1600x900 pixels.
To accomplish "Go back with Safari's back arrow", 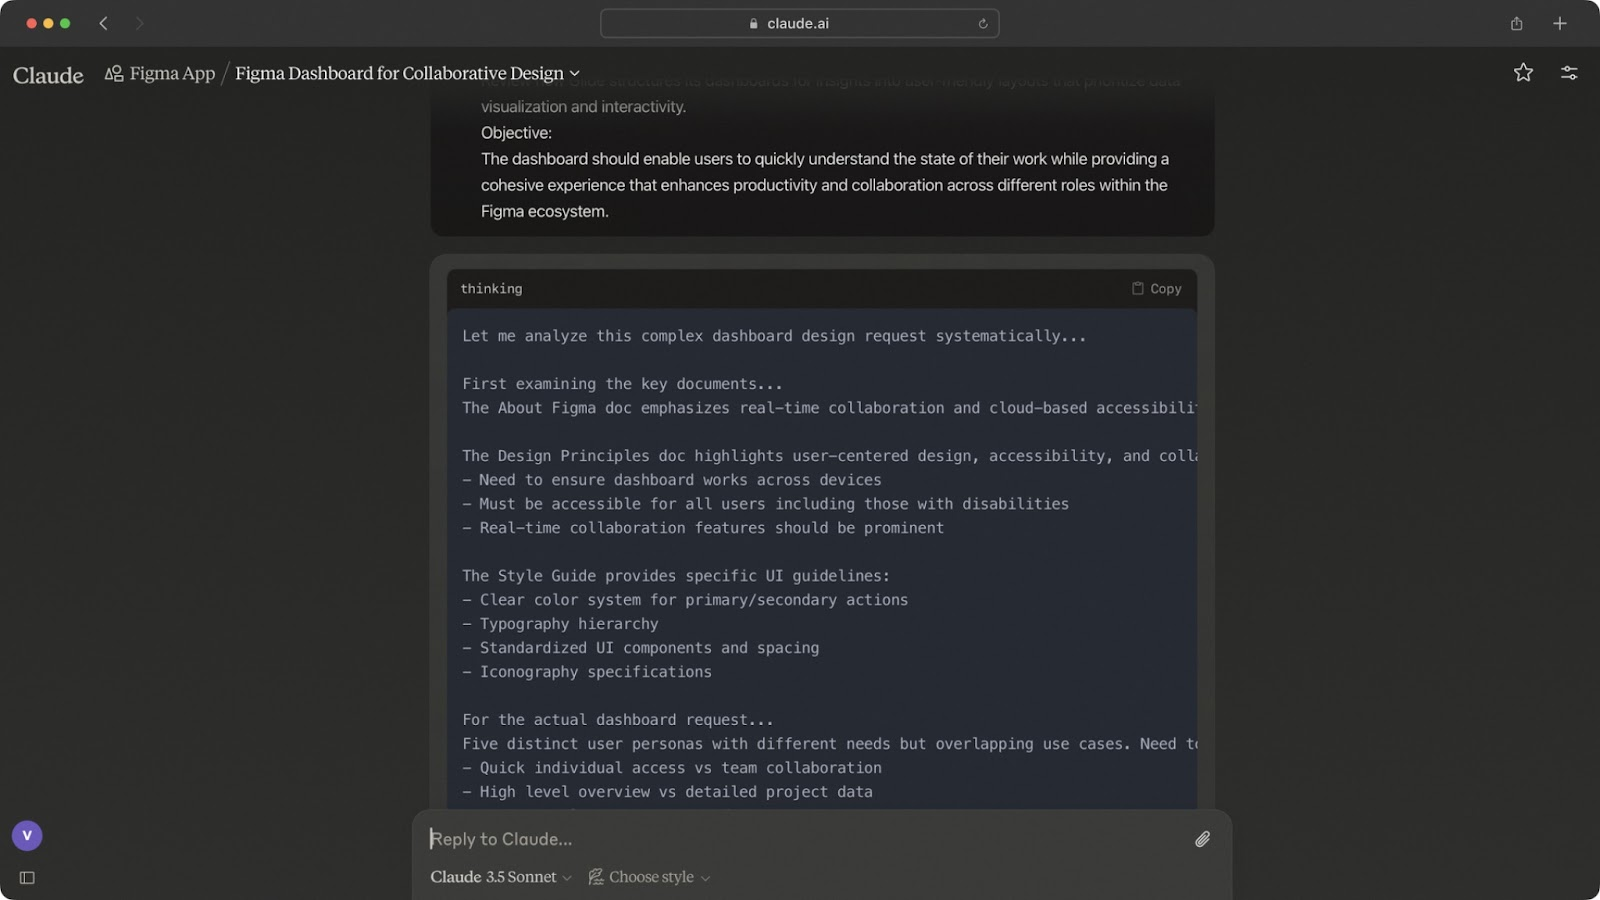I will click(x=103, y=23).
